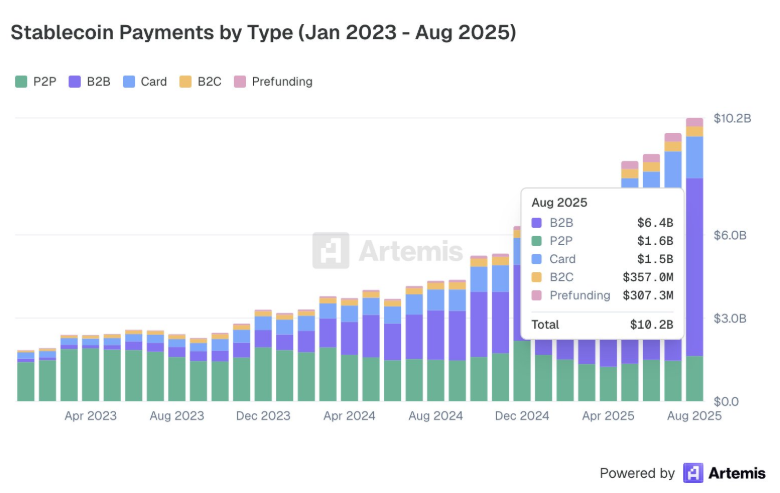
Task: Click the 'Powered by' footer text
Action: (x=637, y=473)
